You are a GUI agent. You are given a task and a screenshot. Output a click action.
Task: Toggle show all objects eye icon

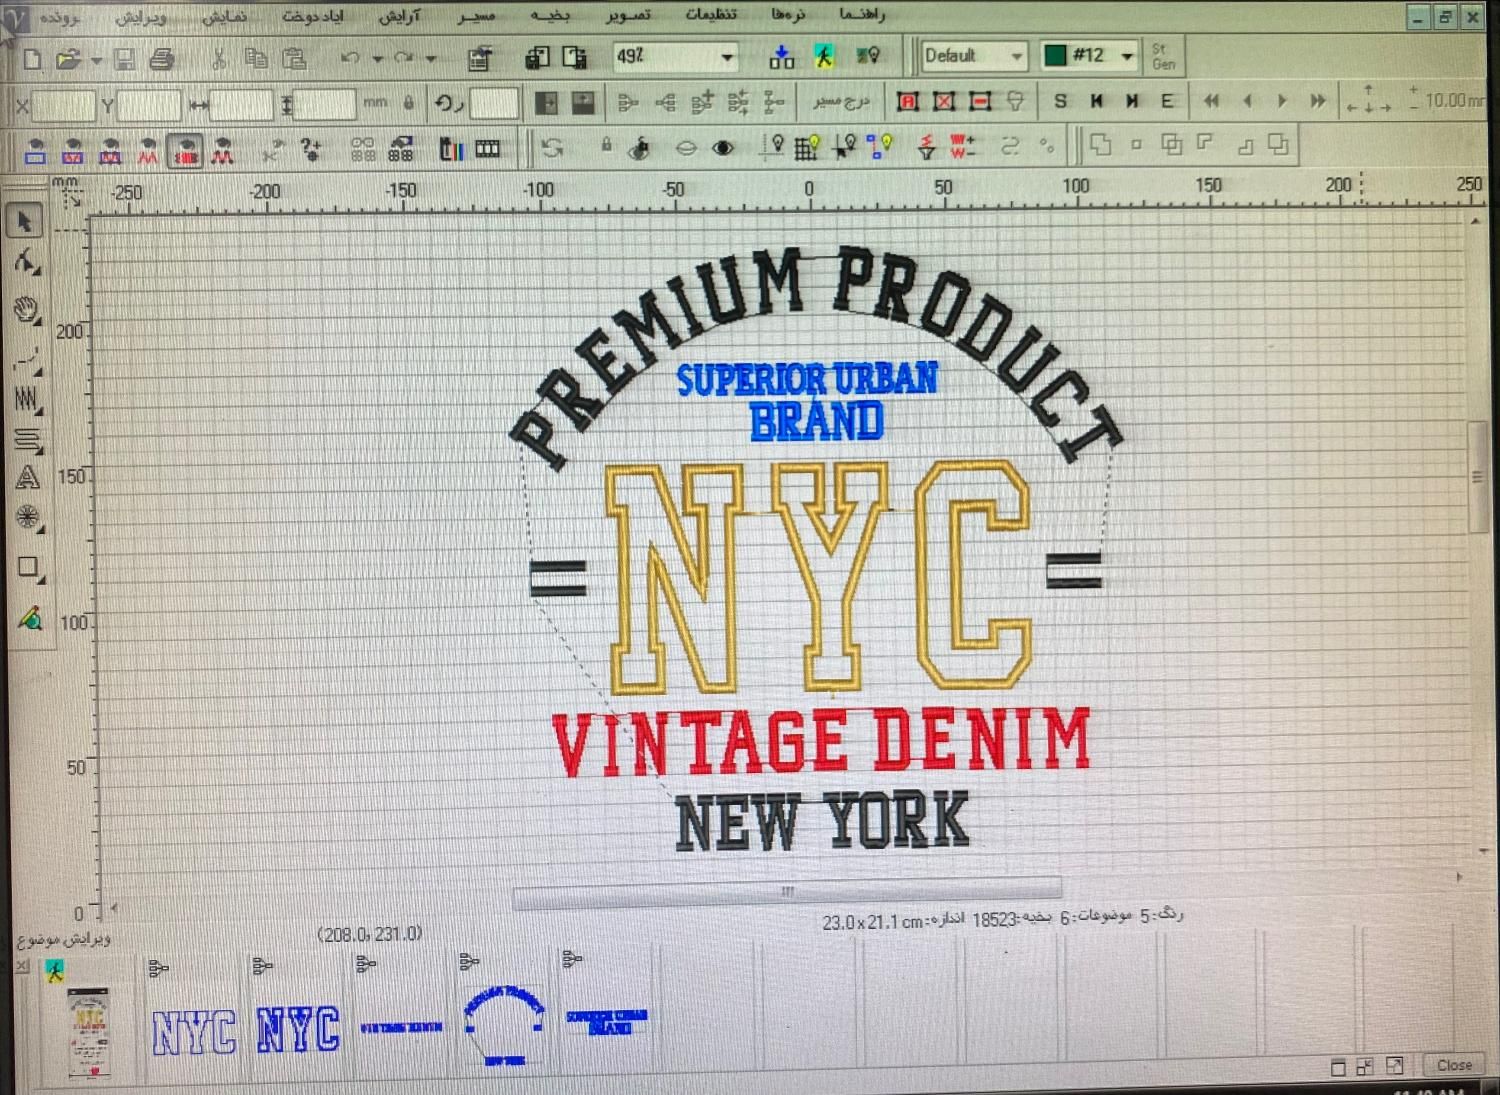point(723,148)
